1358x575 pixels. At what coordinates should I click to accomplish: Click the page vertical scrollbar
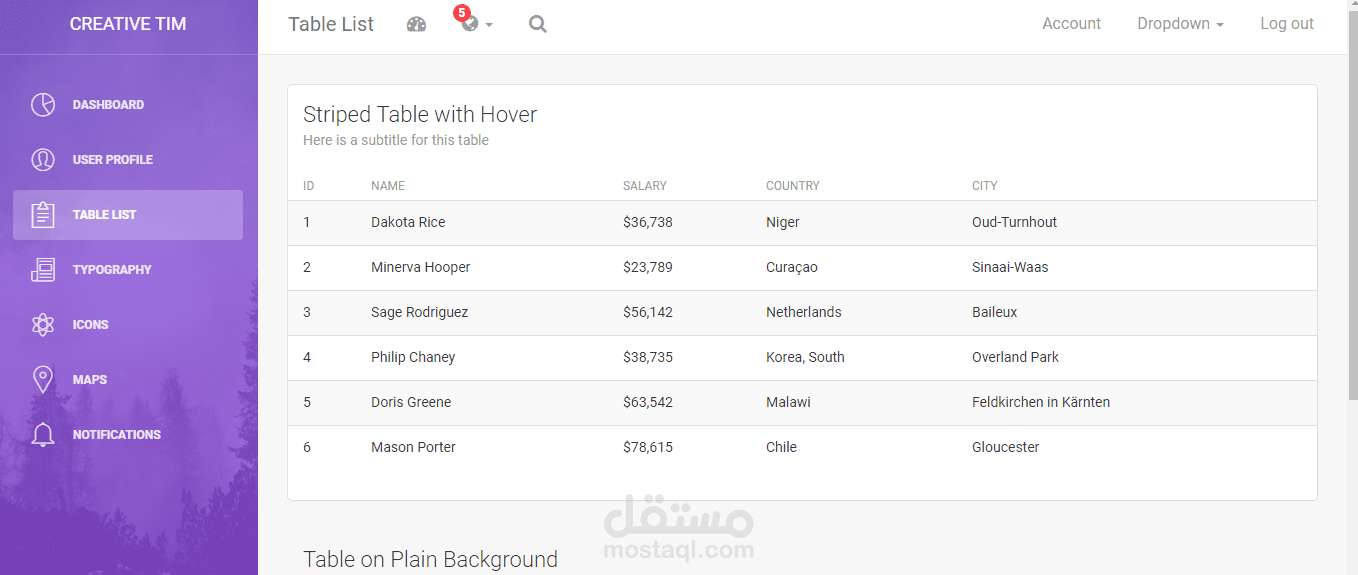click(x=1352, y=200)
